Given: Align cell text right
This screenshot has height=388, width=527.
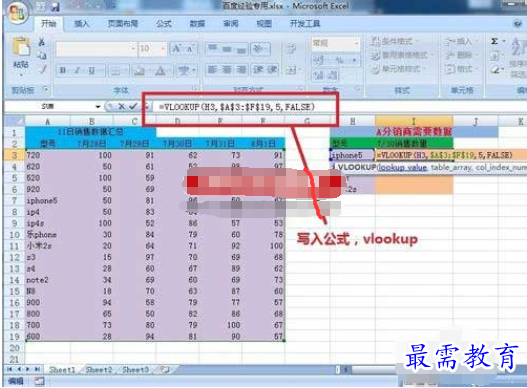Looking at the screenshot, I should tap(241, 70).
